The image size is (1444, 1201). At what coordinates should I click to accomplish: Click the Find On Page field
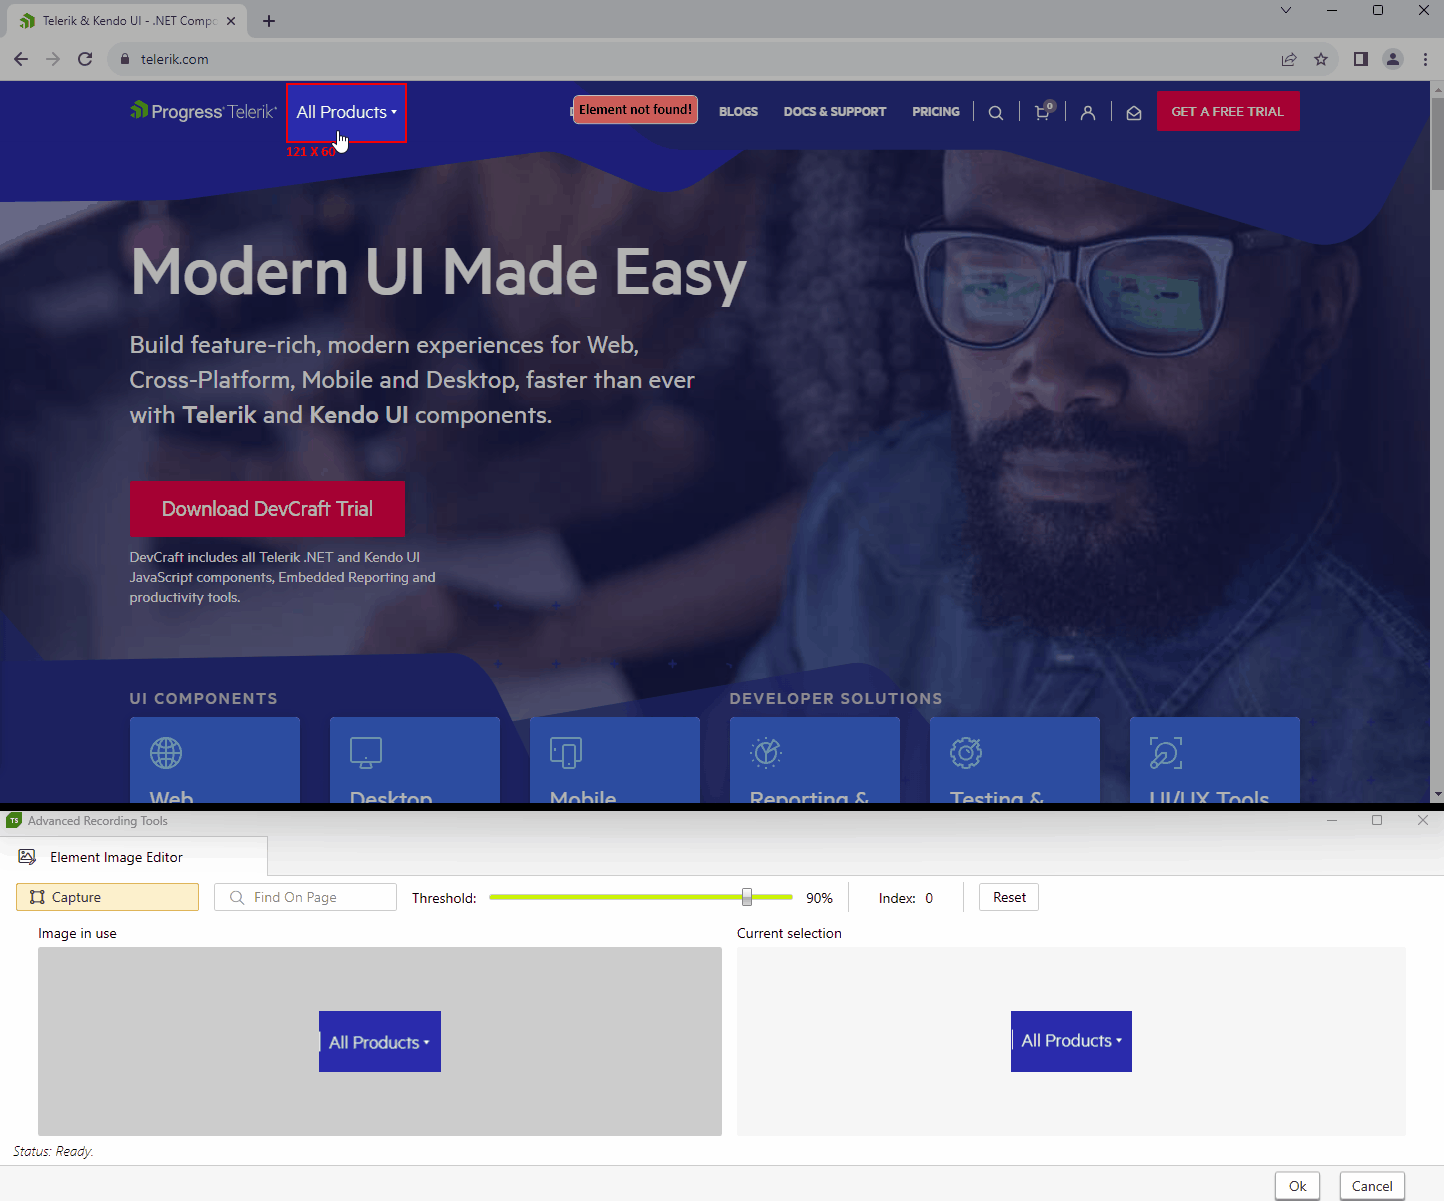305,897
